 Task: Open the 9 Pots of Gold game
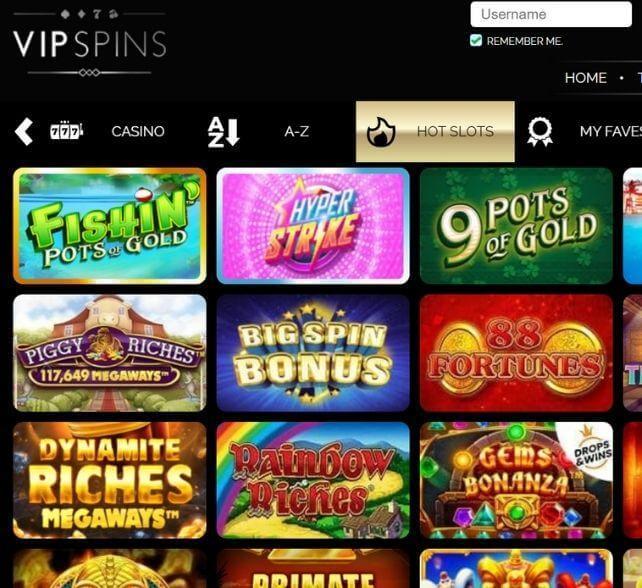pyautogui.click(x=516, y=226)
